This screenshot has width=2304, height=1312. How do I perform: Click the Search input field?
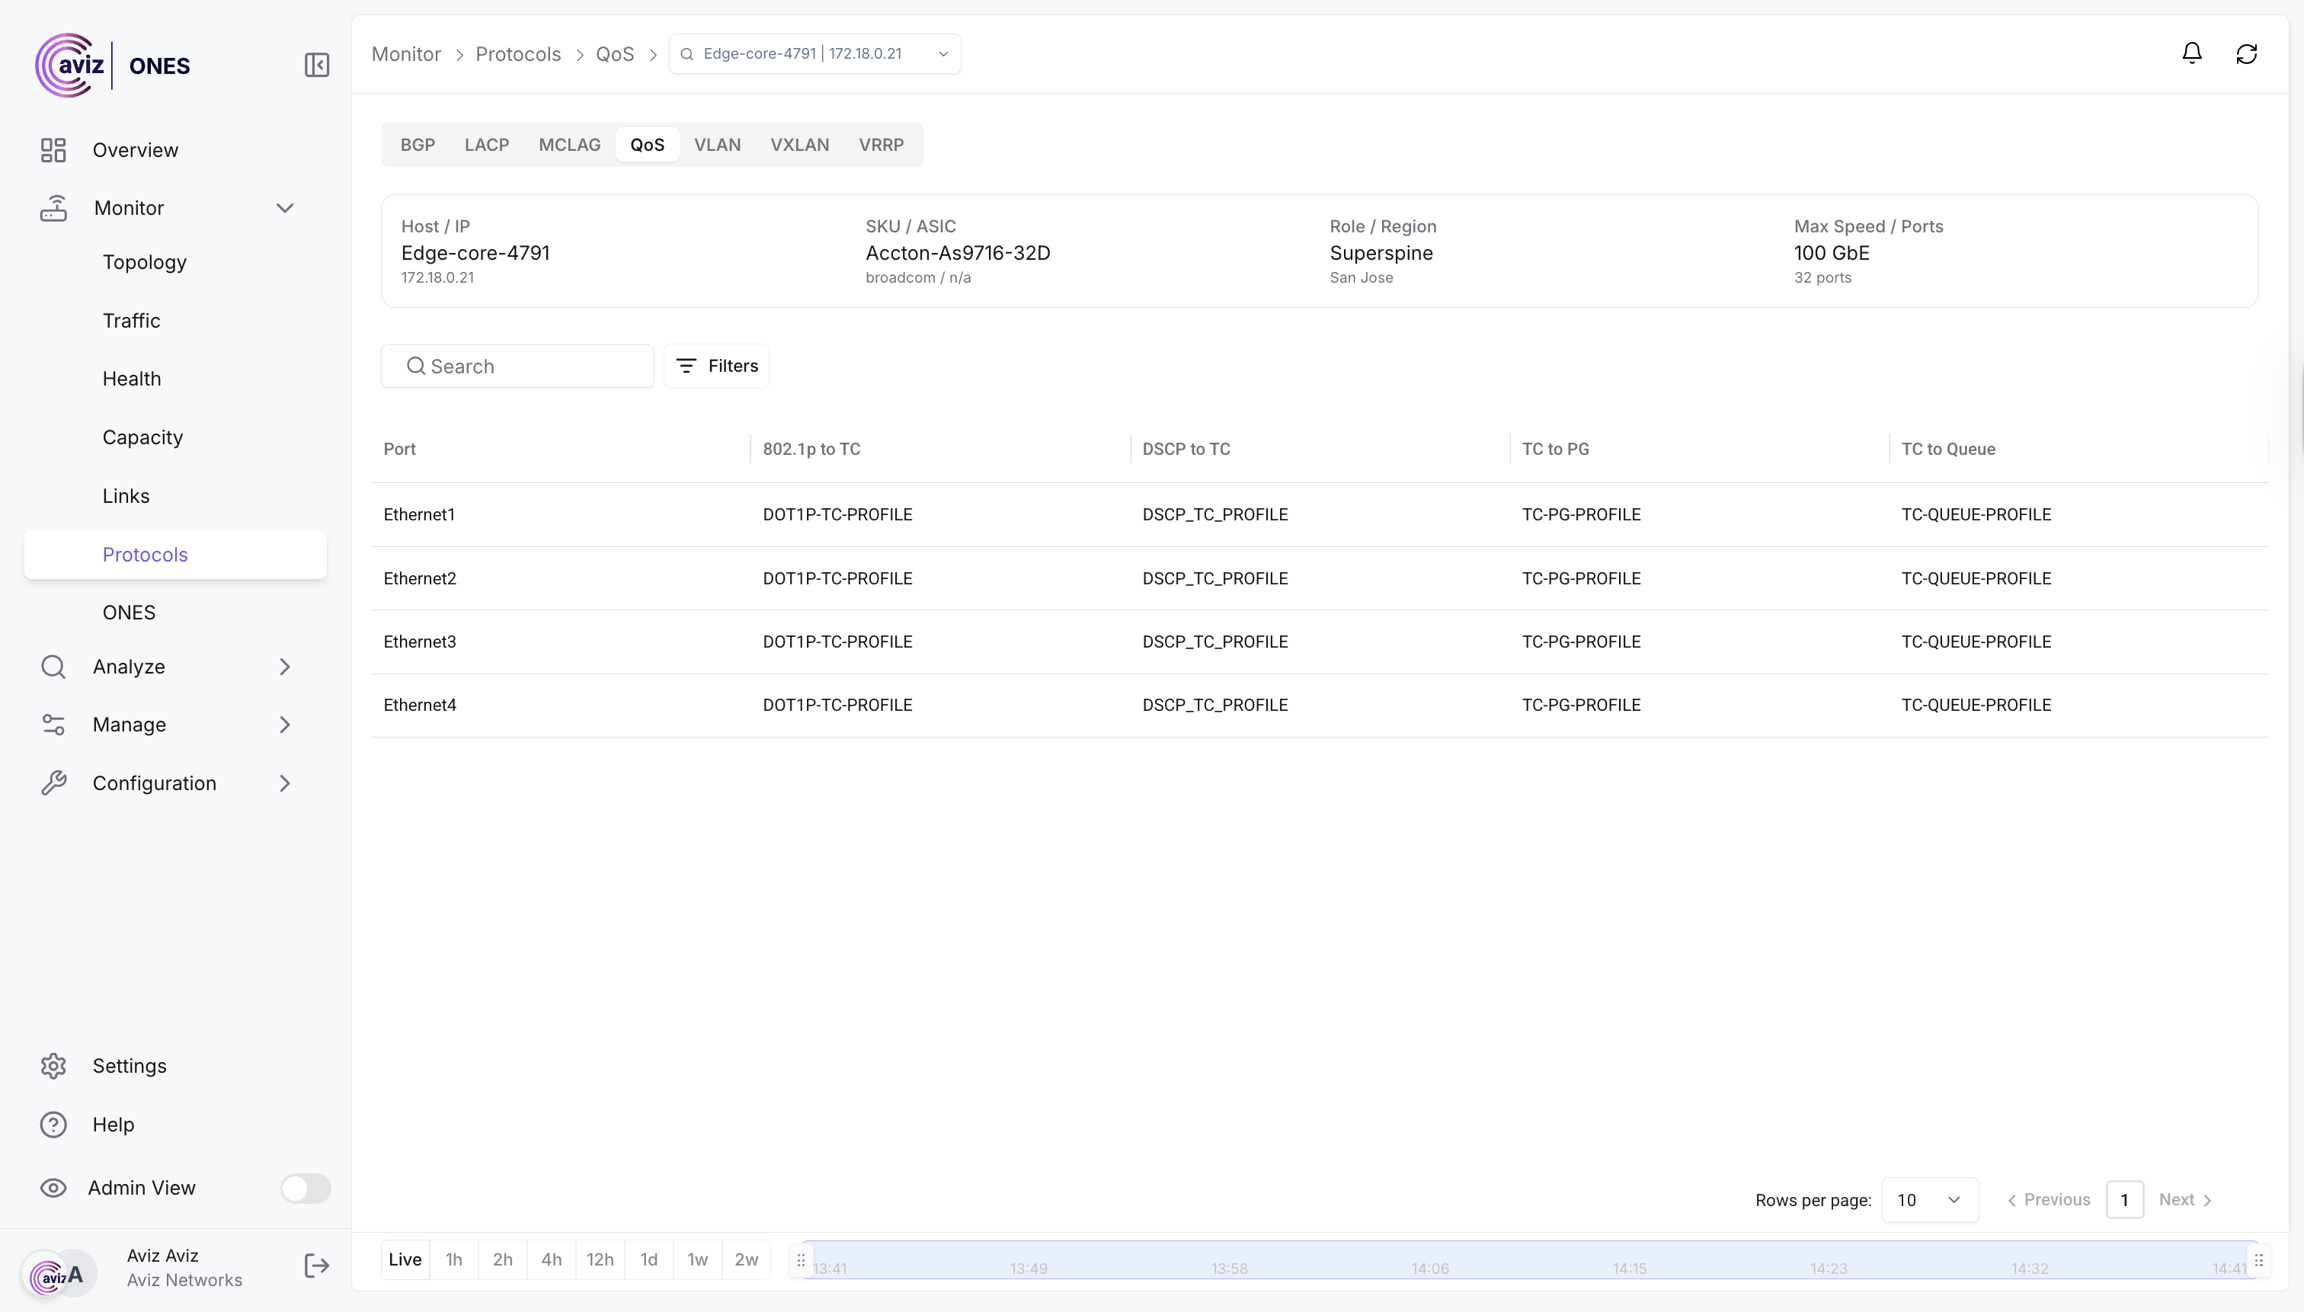(x=530, y=366)
